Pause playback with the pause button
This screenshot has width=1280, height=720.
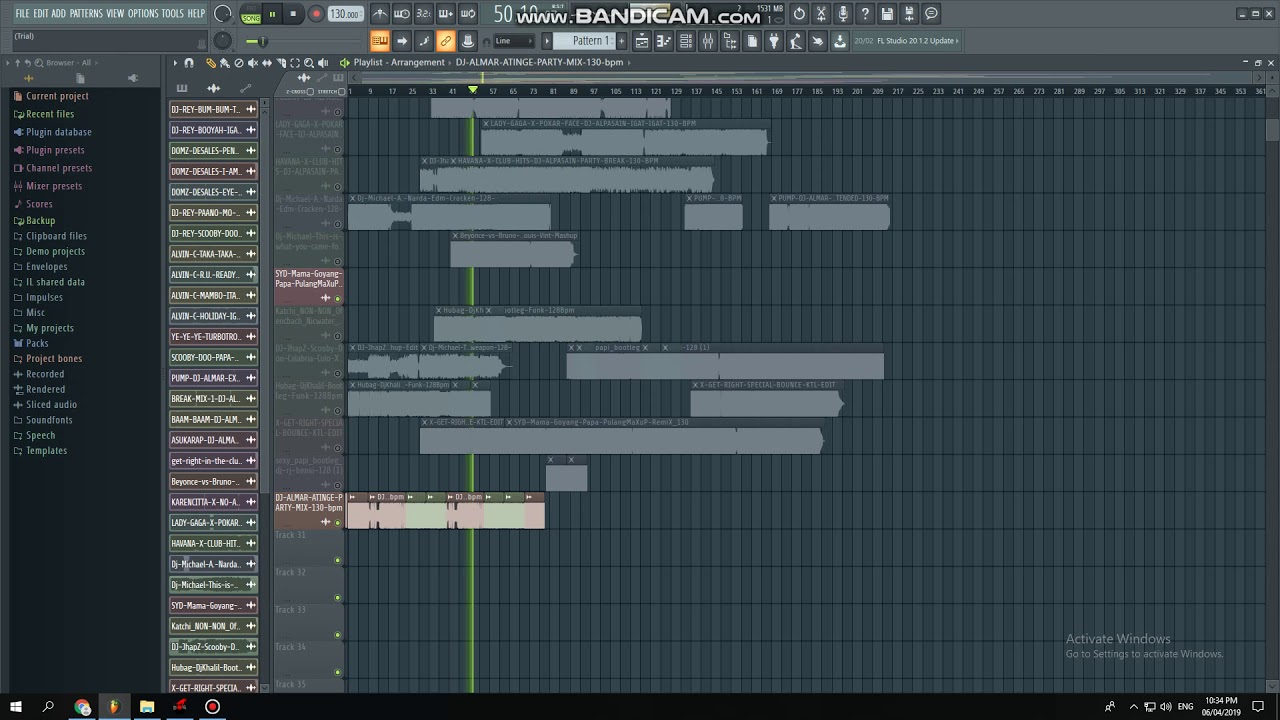(272, 14)
